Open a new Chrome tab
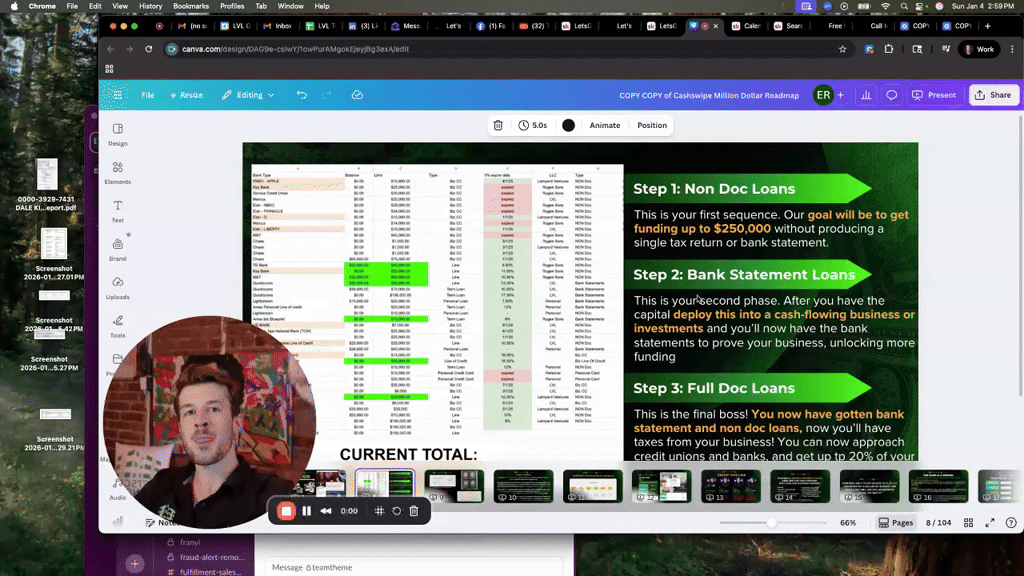The image size is (1024, 576). coord(987,26)
